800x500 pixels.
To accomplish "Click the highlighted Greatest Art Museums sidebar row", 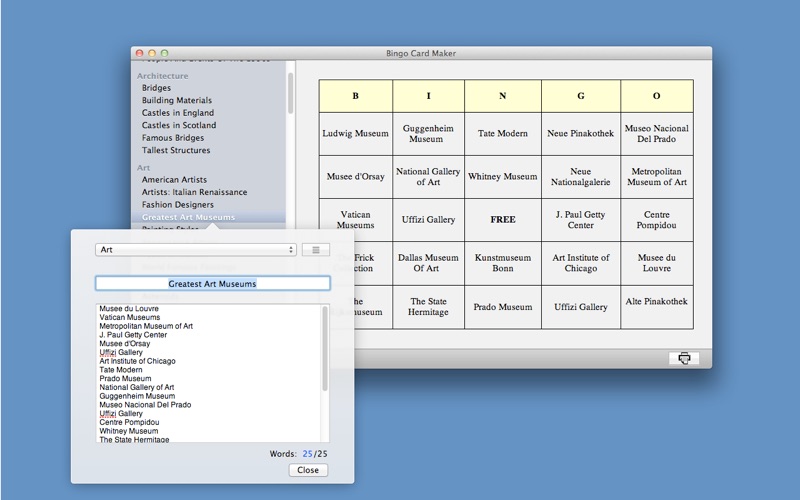I will point(208,217).
